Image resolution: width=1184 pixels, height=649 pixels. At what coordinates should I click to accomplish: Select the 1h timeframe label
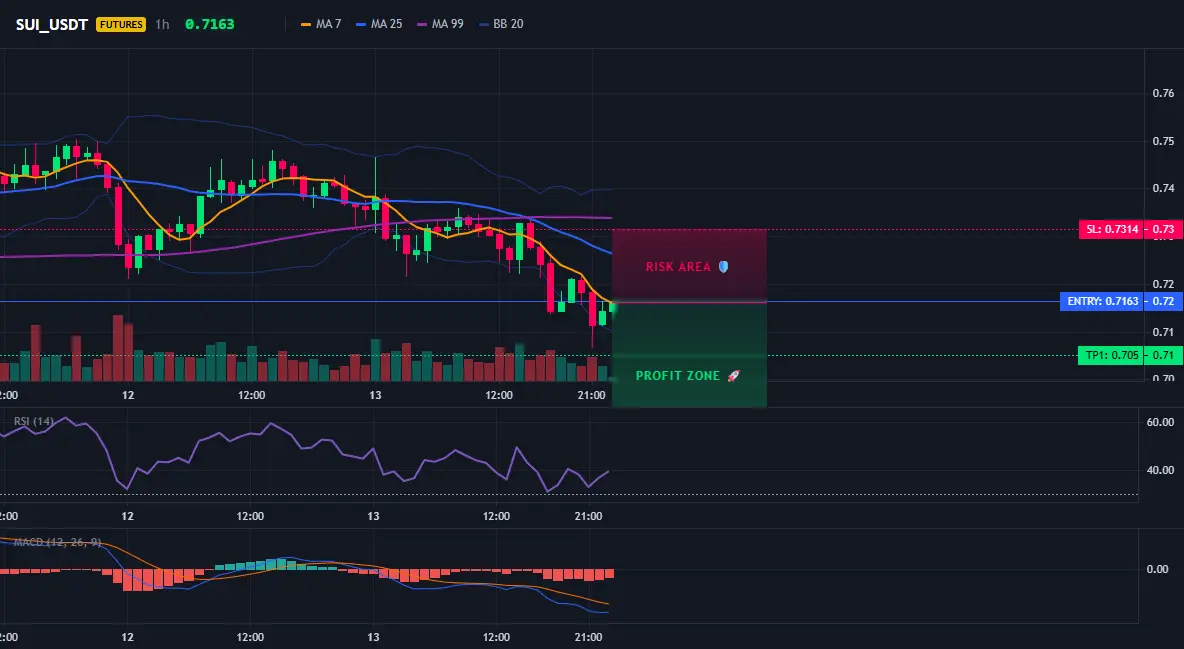pyautogui.click(x=162, y=24)
